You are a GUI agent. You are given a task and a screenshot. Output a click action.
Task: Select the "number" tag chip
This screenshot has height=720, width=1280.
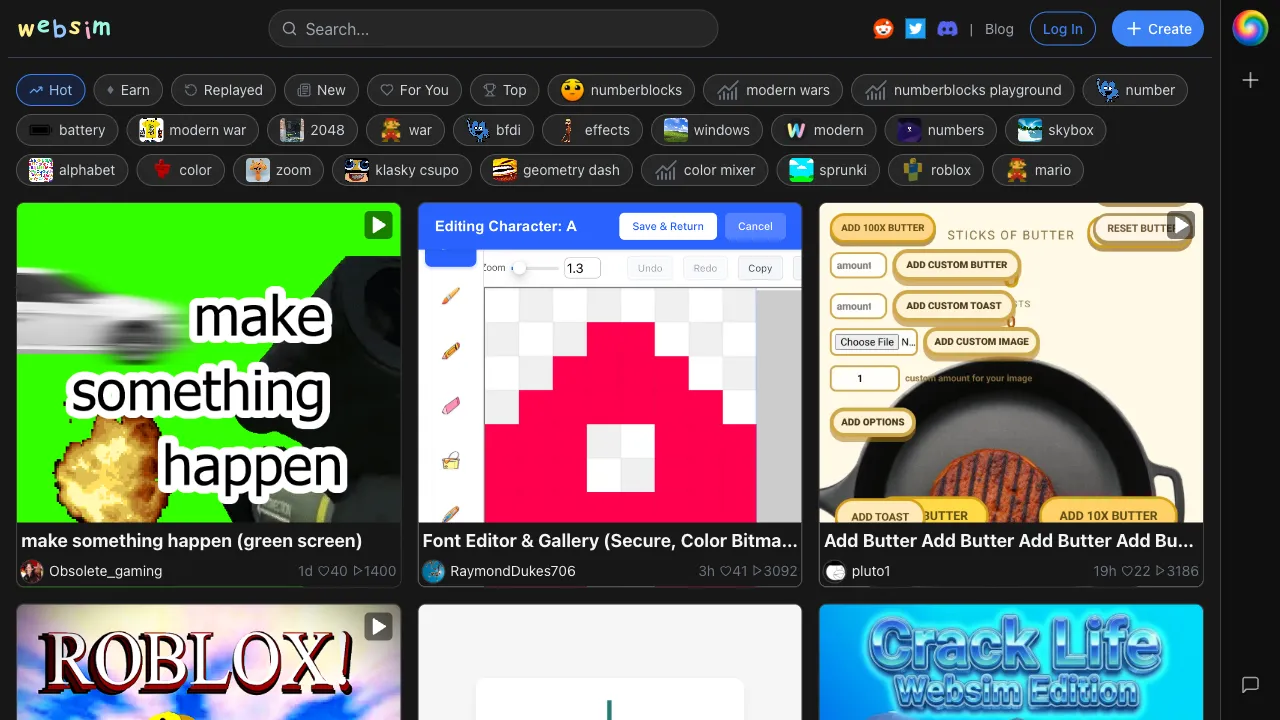click(x=1135, y=90)
